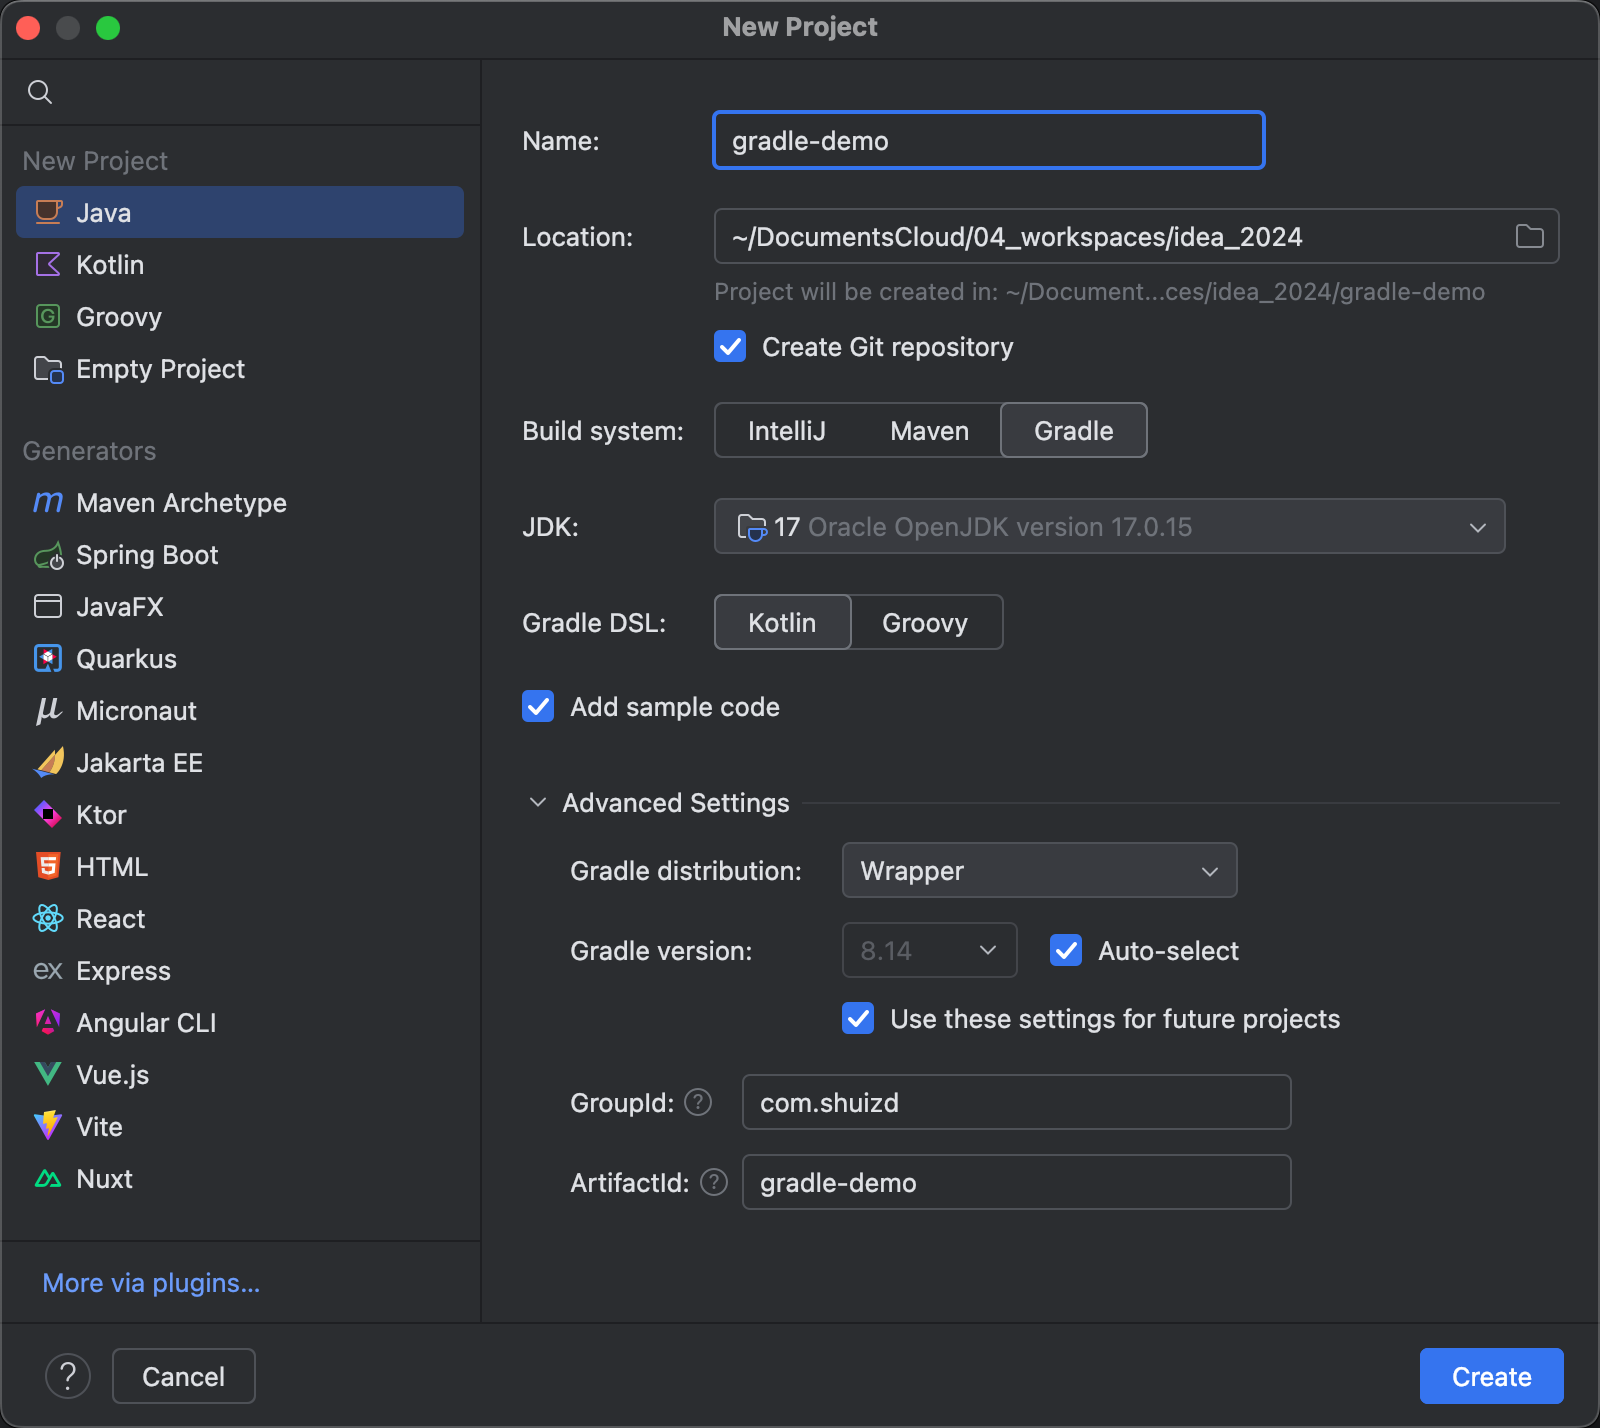Screen dimensions: 1600x1428
Task: Click the Jakarta EE sail icon
Action: (48, 762)
